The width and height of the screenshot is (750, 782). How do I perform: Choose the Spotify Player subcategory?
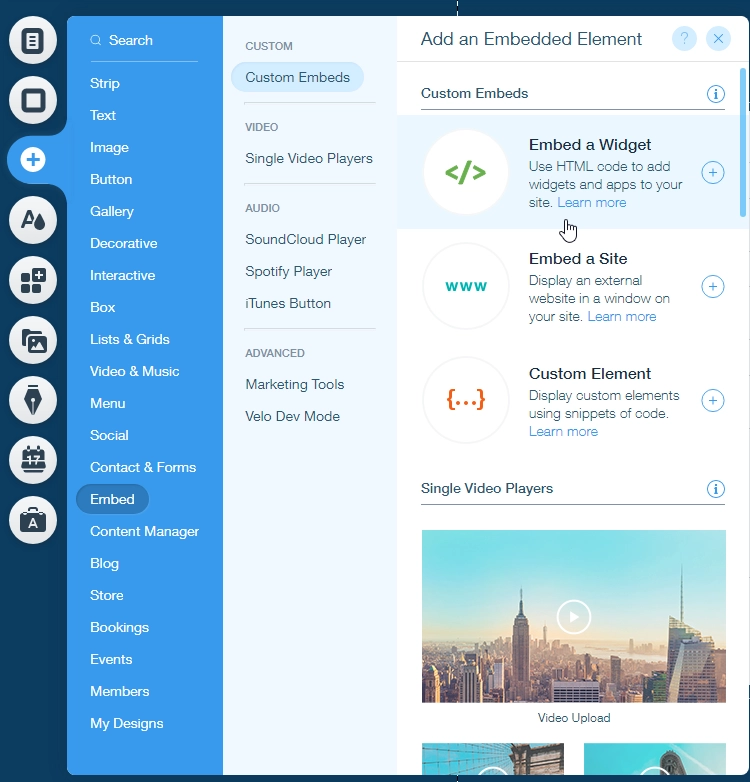(x=288, y=272)
